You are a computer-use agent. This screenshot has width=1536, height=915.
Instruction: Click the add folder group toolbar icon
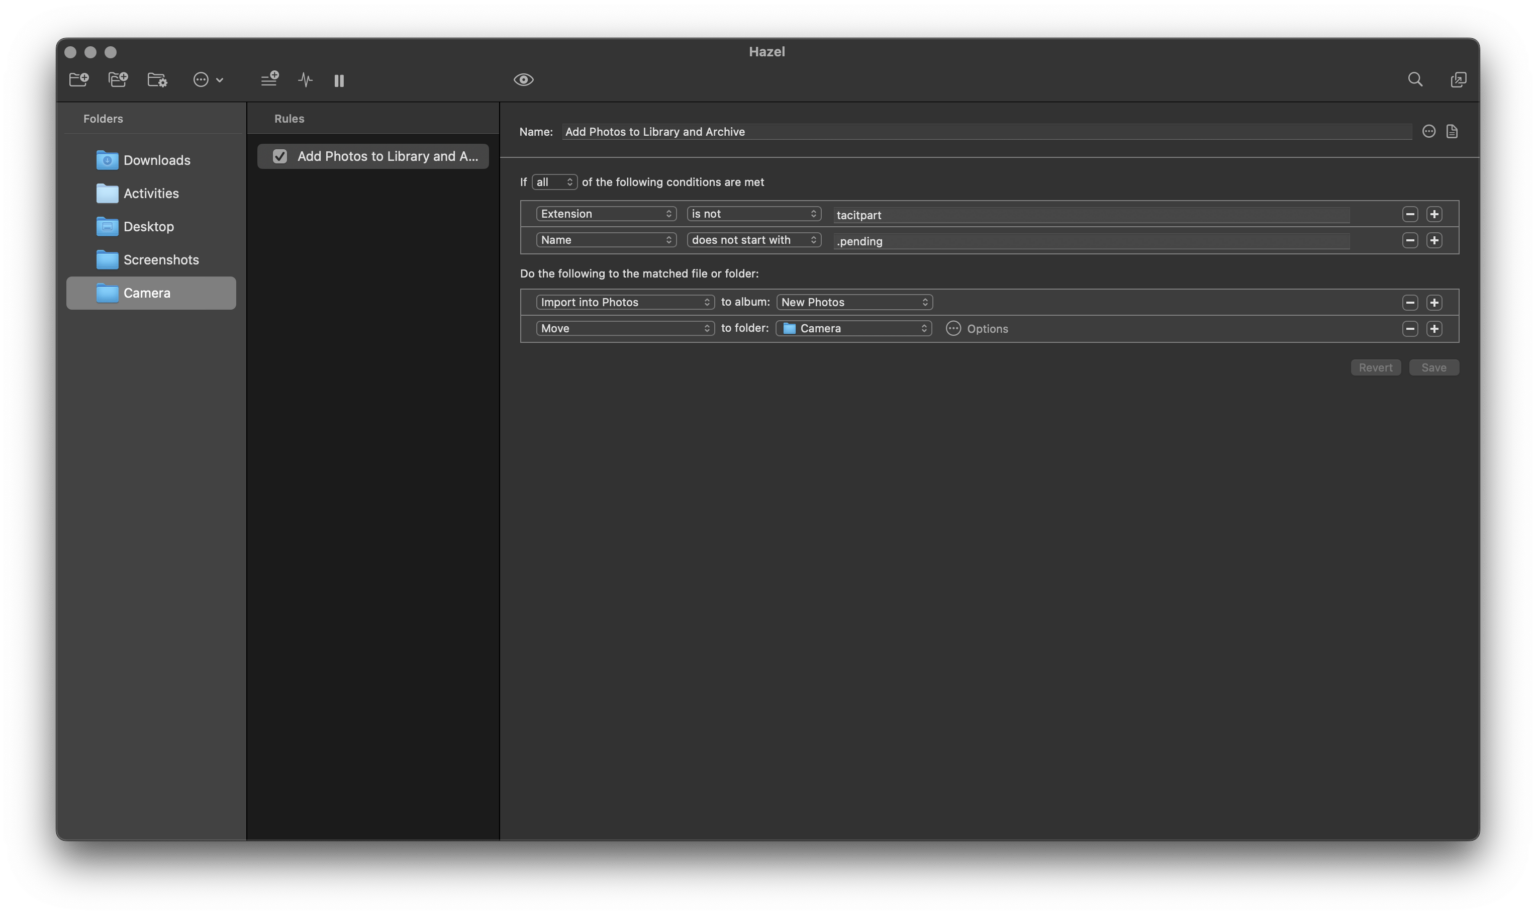[x=117, y=79]
